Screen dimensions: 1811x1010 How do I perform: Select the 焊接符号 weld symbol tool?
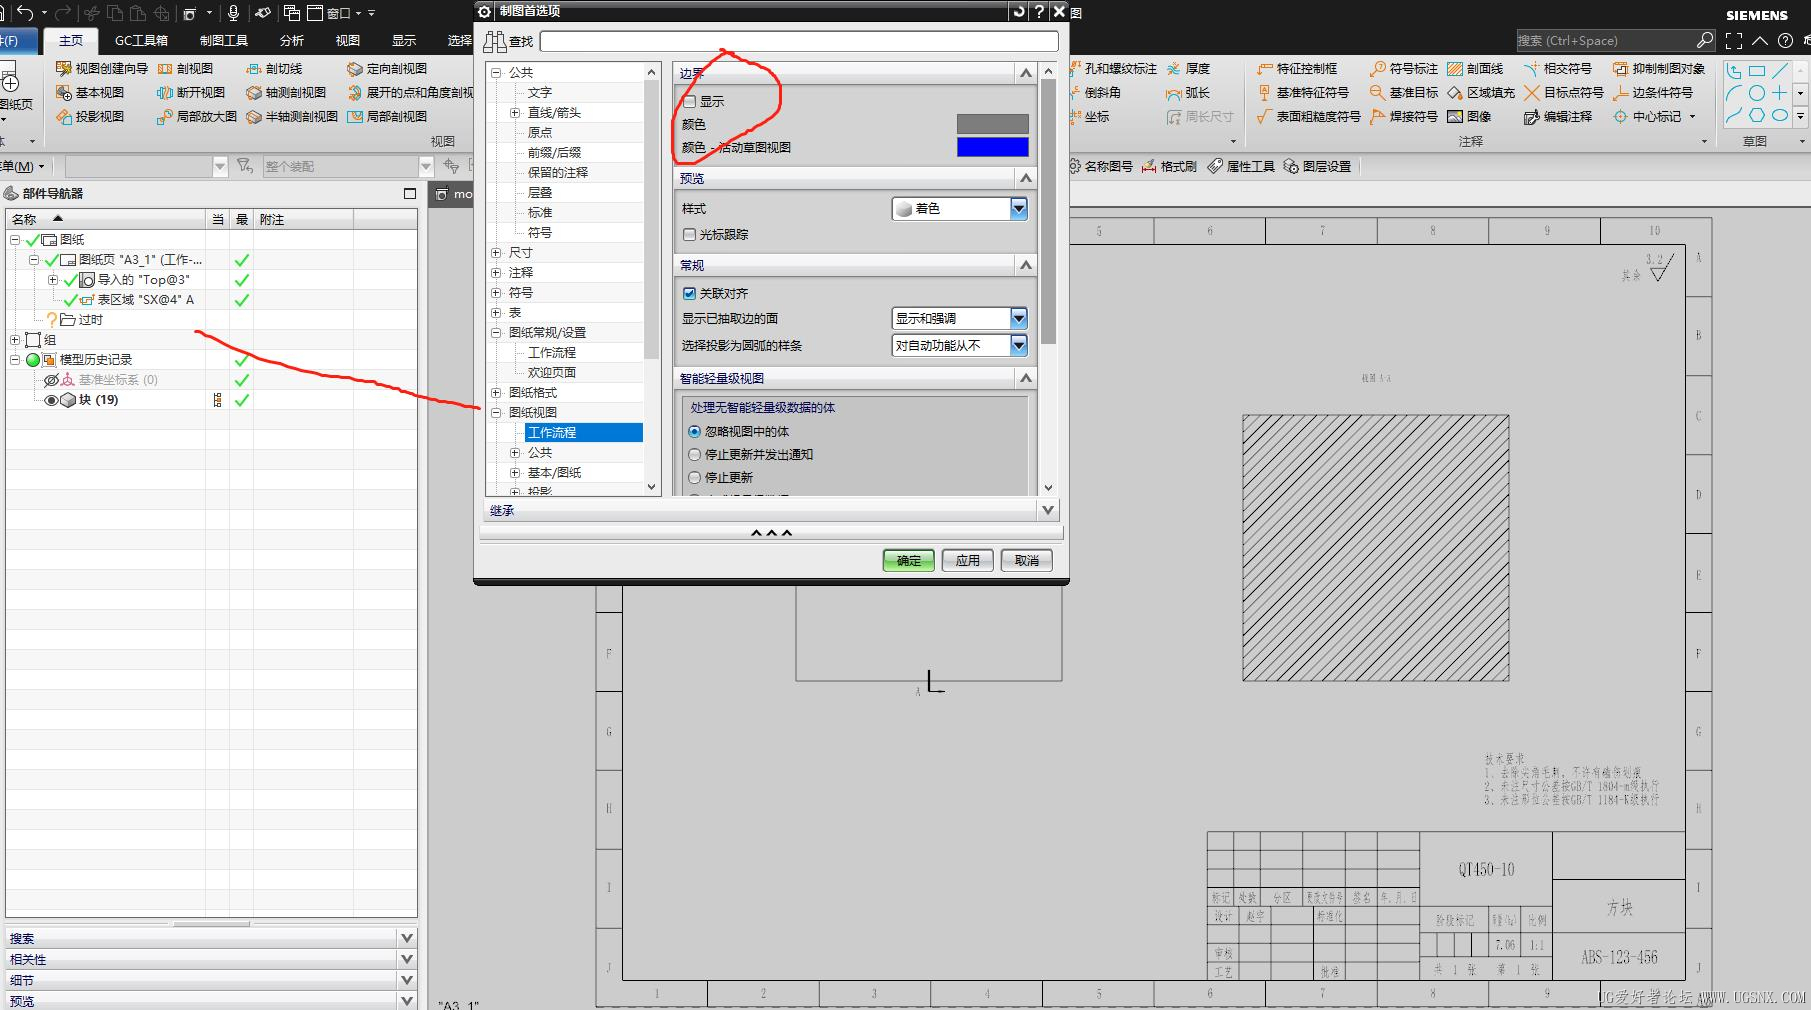(x=1404, y=116)
